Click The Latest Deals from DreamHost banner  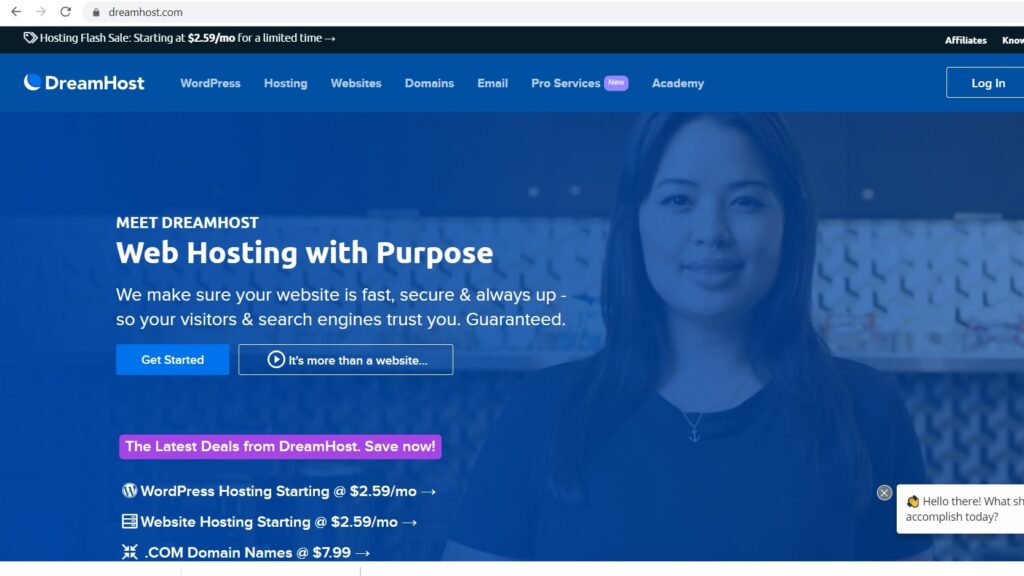tap(280, 447)
